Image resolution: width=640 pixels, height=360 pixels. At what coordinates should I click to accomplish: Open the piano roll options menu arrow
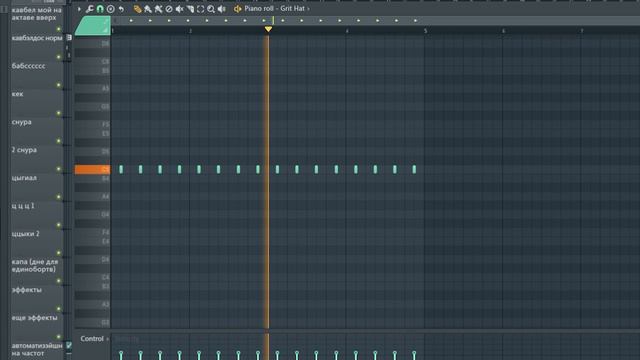click(x=79, y=9)
